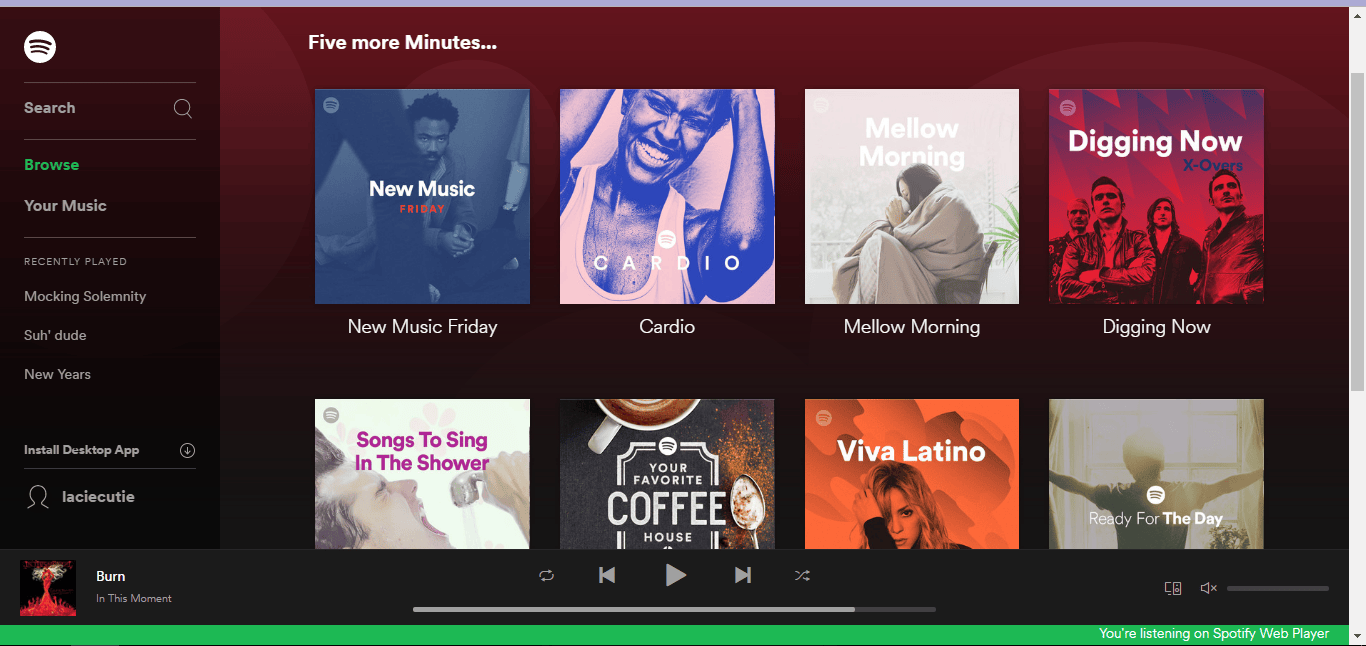Click the volume slider
This screenshot has width=1366, height=646.
(1278, 588)
